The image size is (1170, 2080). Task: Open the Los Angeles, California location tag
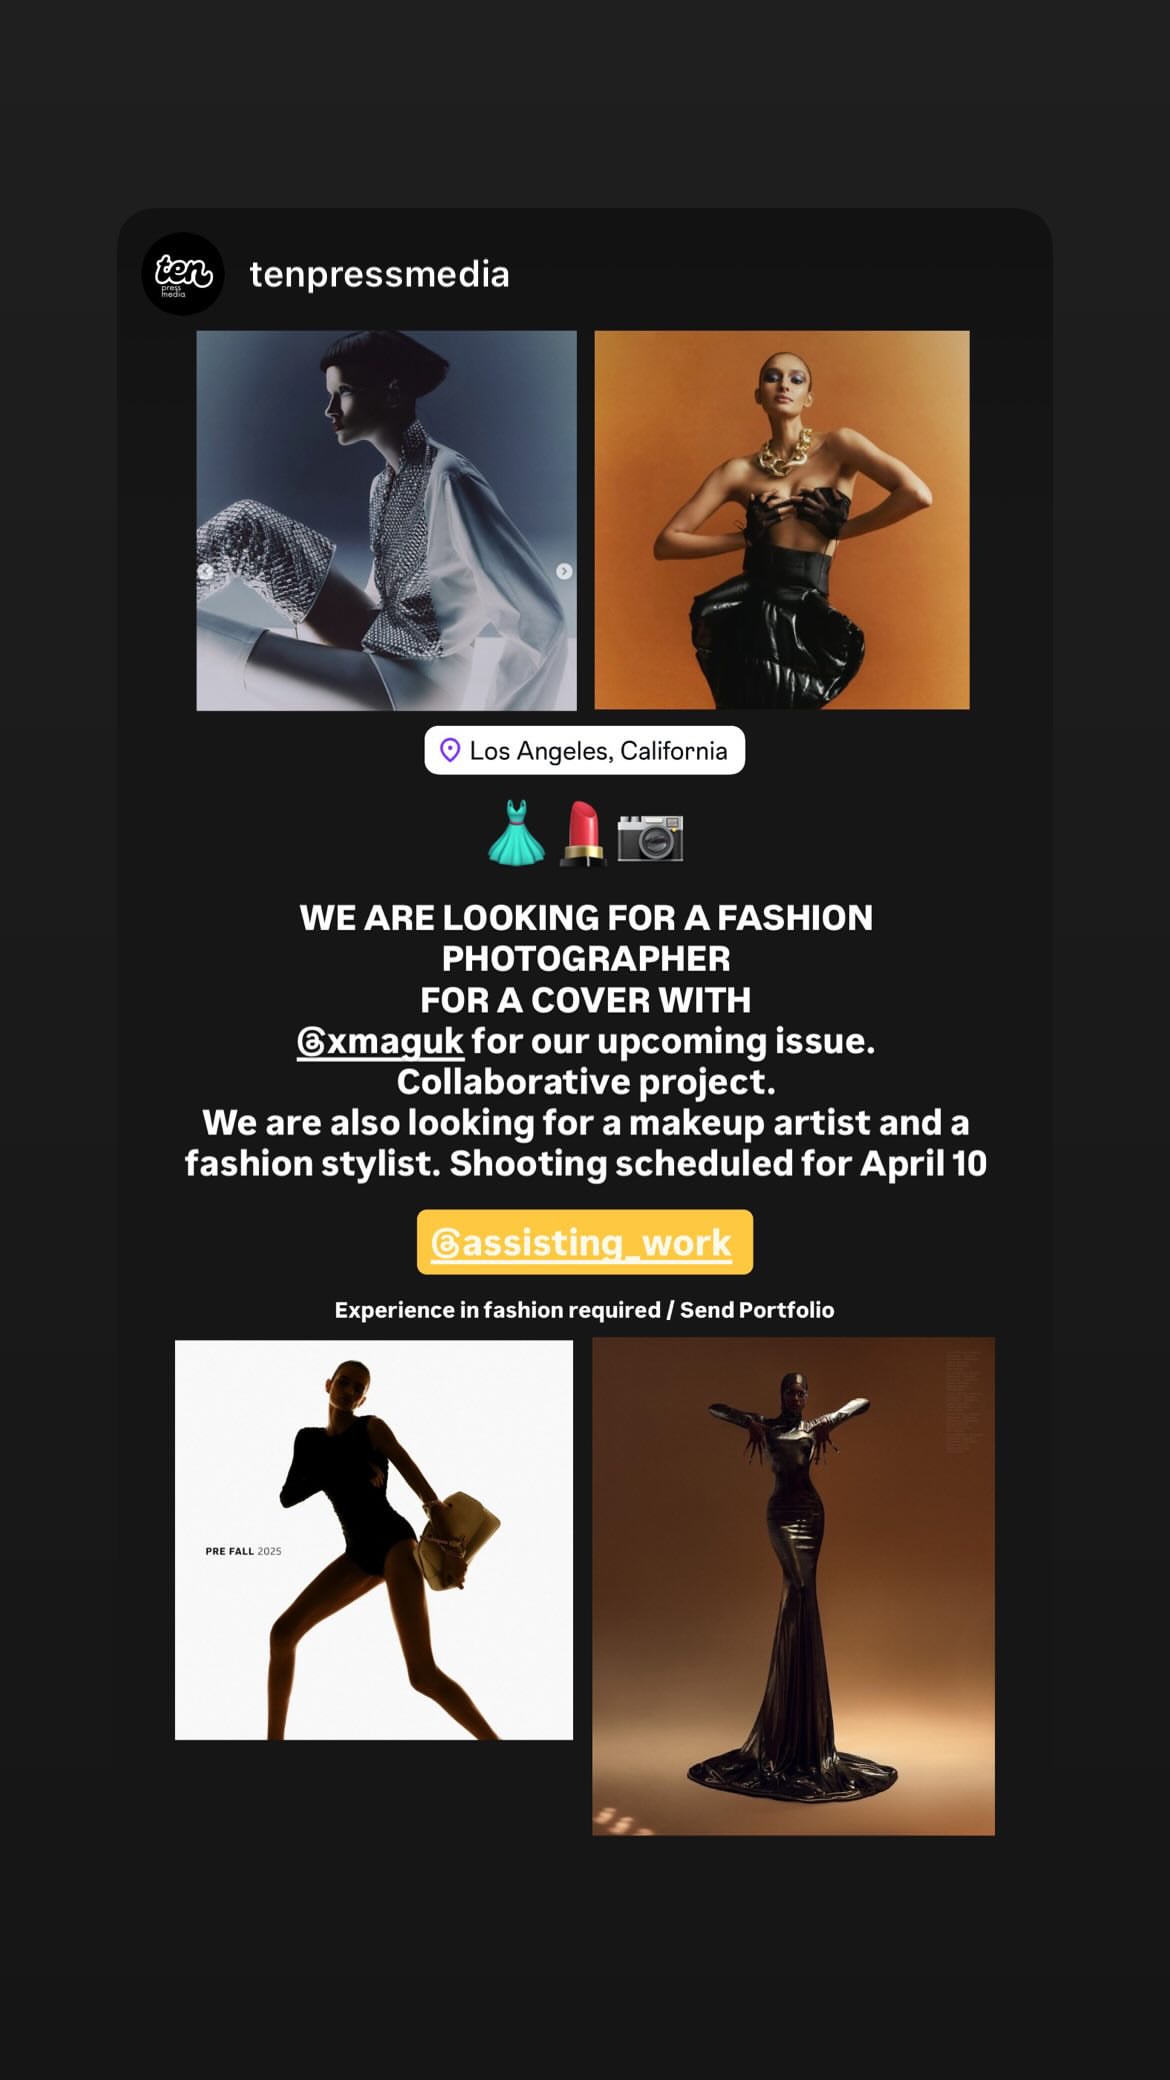click(x=585, y=750)
